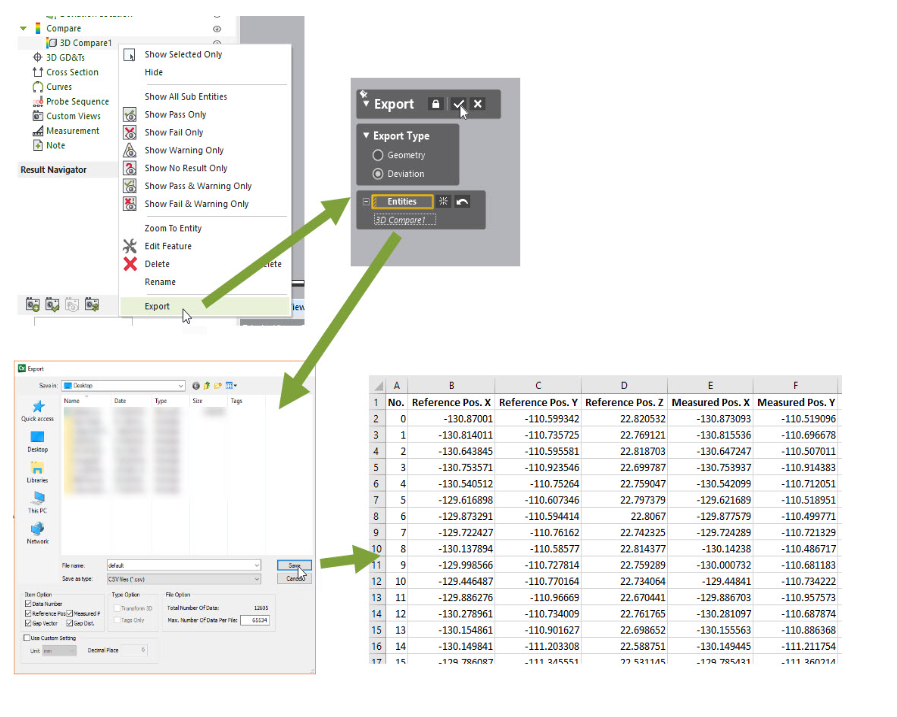Toggle visibility eye for Compare
The width and height of the screenshot is (897, 717).
217,29
